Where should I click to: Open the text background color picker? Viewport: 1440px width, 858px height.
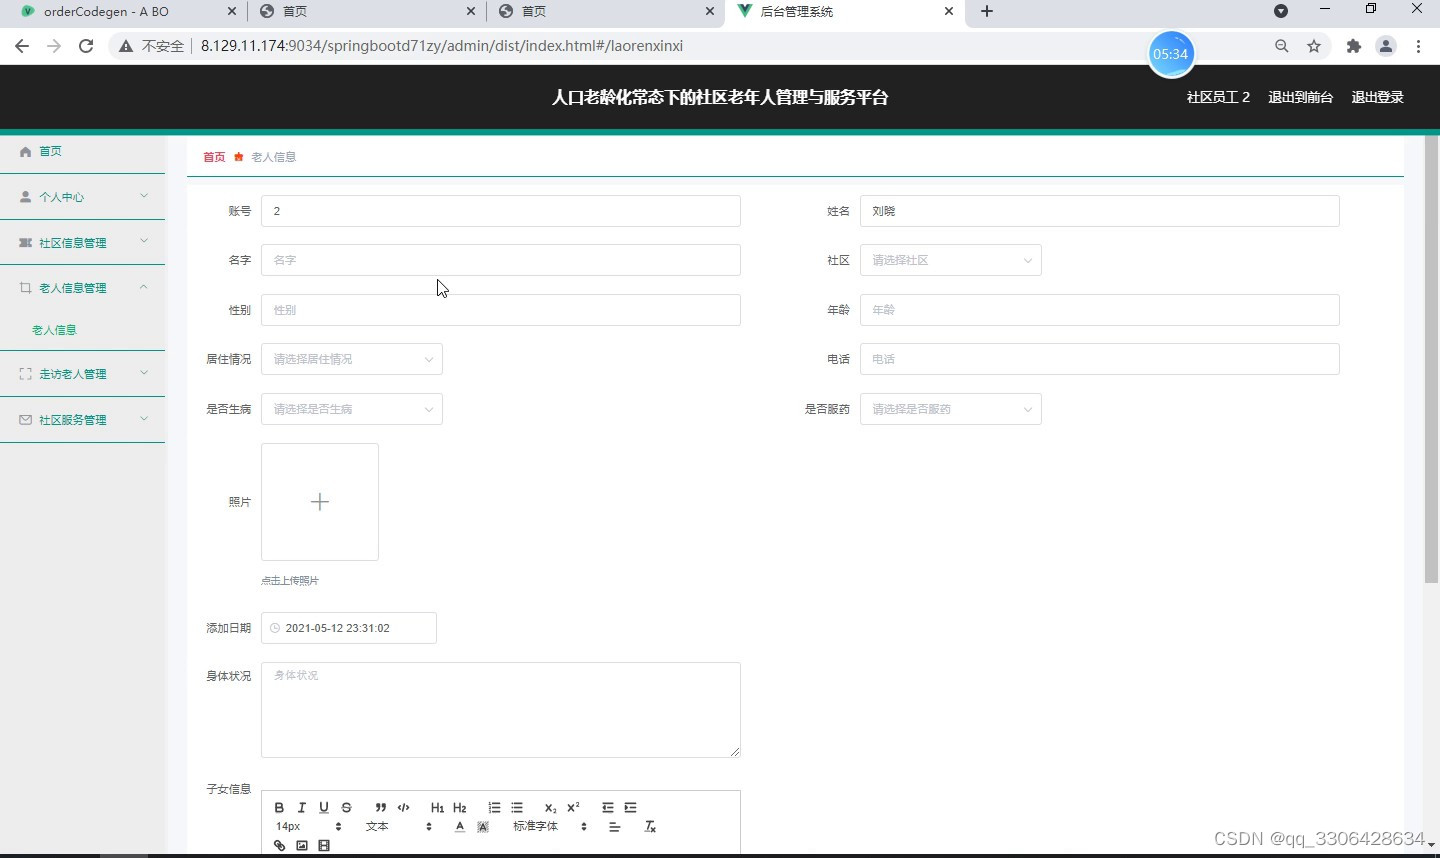point(483,826)
